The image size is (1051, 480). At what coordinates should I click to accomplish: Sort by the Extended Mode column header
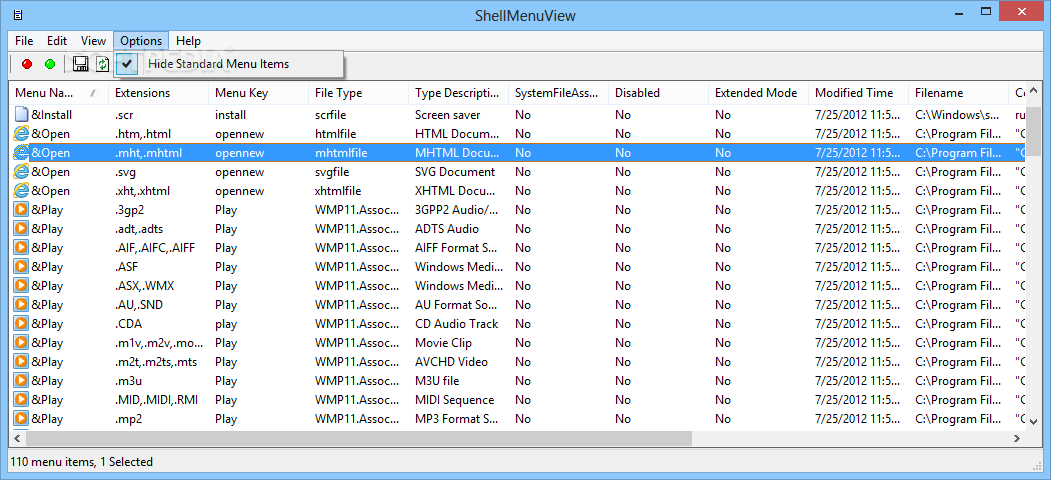pyautogui.click(x=758, y=93)
